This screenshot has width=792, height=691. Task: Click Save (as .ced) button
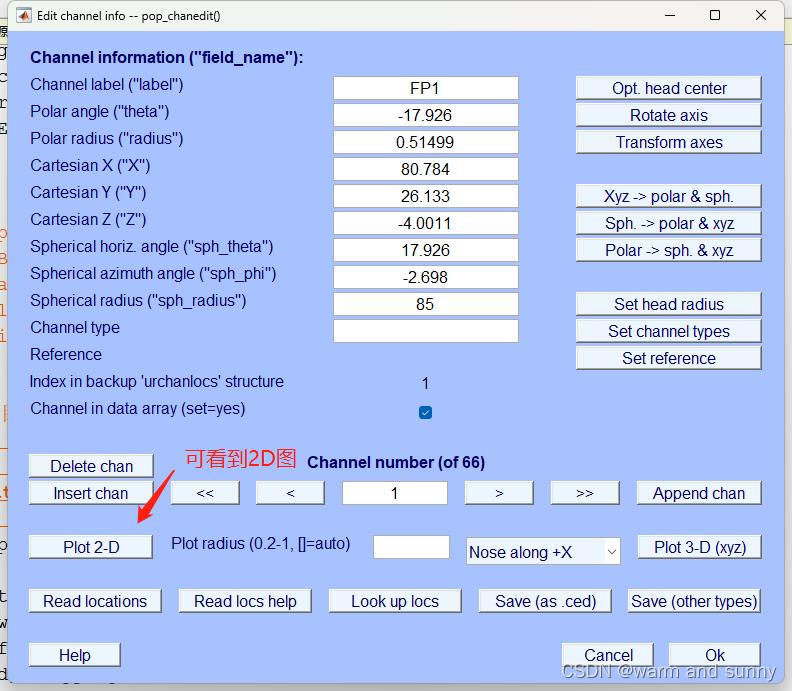click(x=546, y=601)
